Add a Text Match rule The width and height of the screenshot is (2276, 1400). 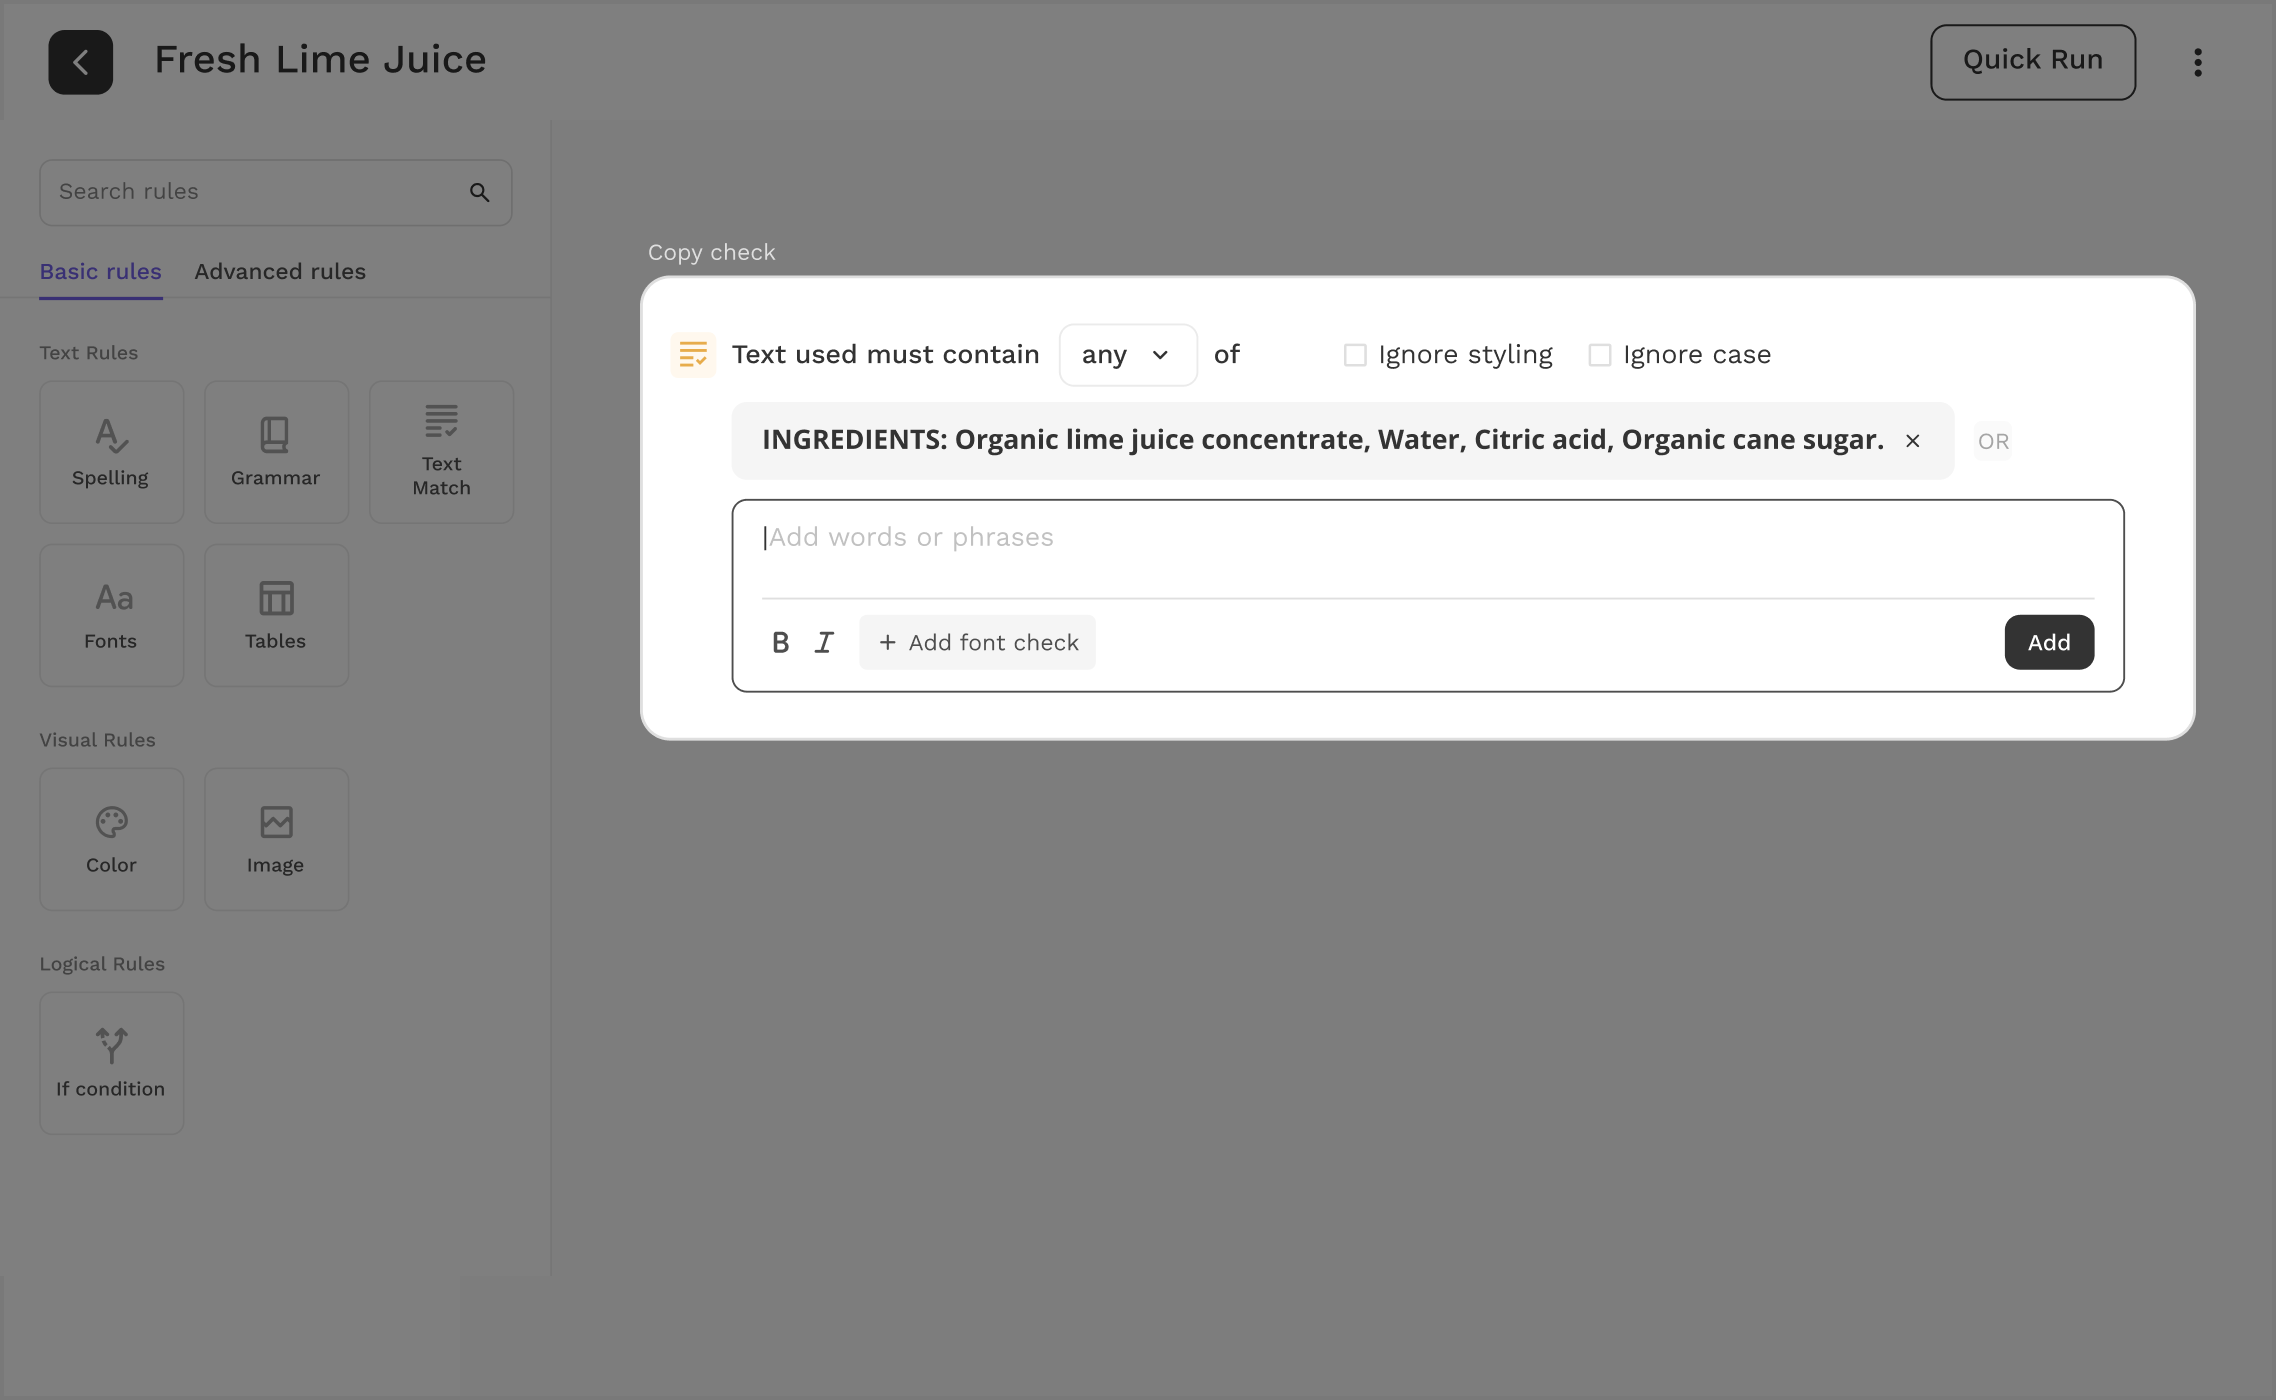point(440,451)
